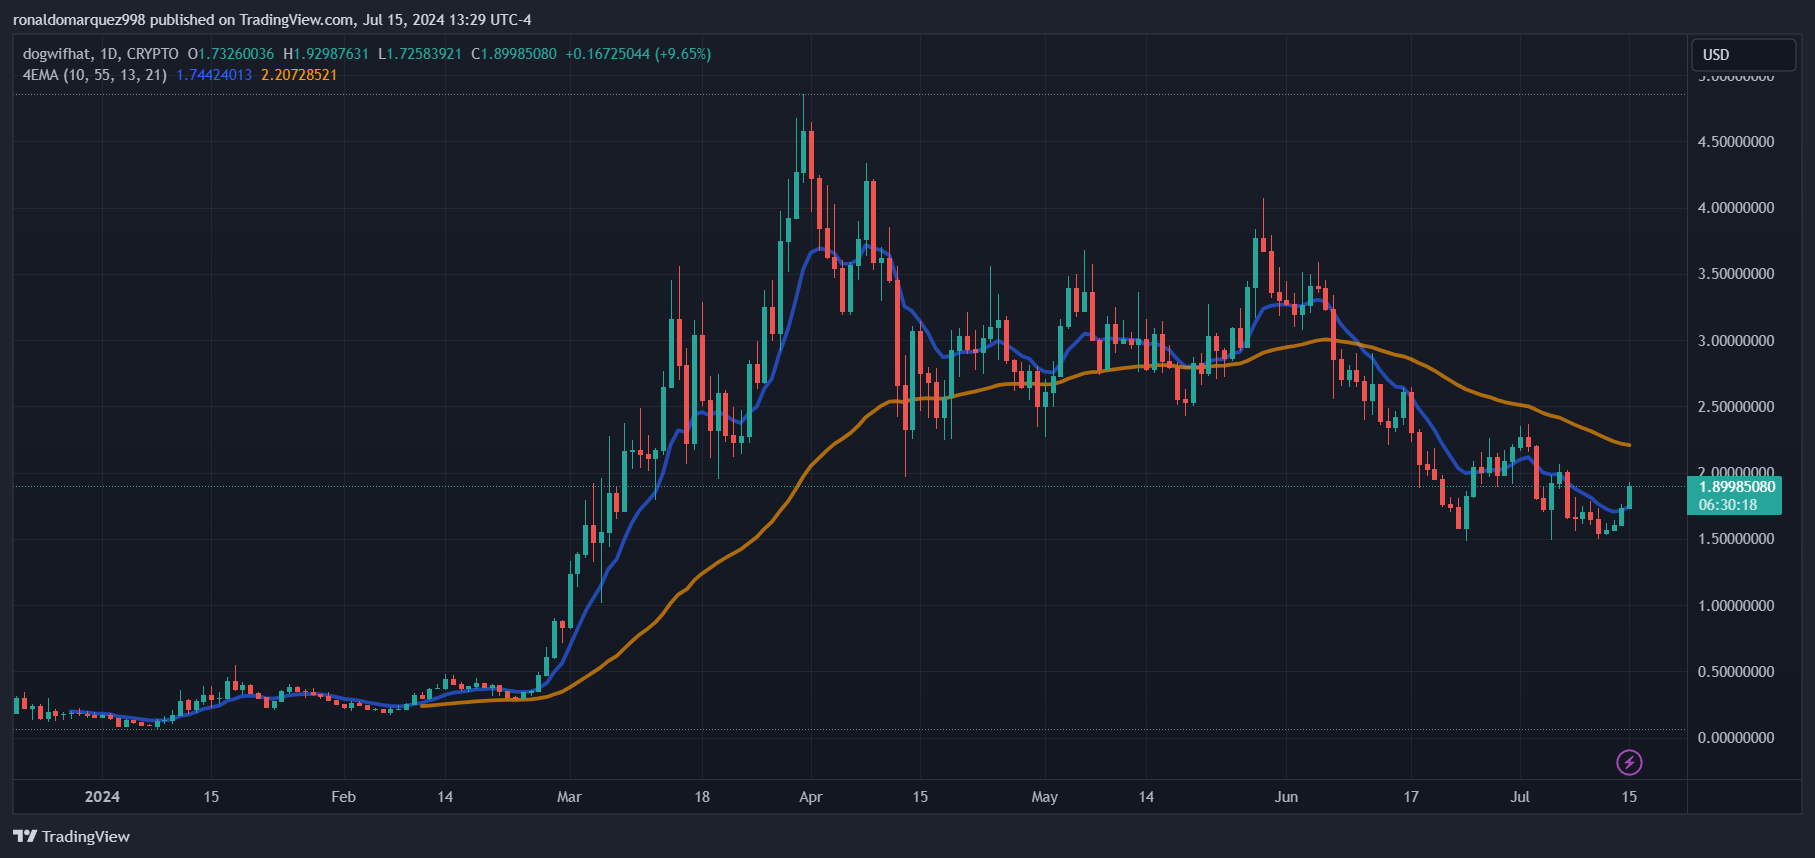This screenshot has height=858, width=1815.
Task: Click the 18 date label on time axis
Action: [x=702, y=797]
